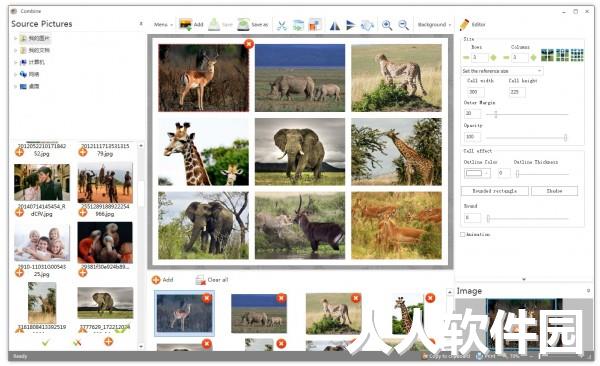Image resolution: width=600 pixels, height=366 pixels.
Task: Zoom out with the minus magnifier
Action: 403,25
